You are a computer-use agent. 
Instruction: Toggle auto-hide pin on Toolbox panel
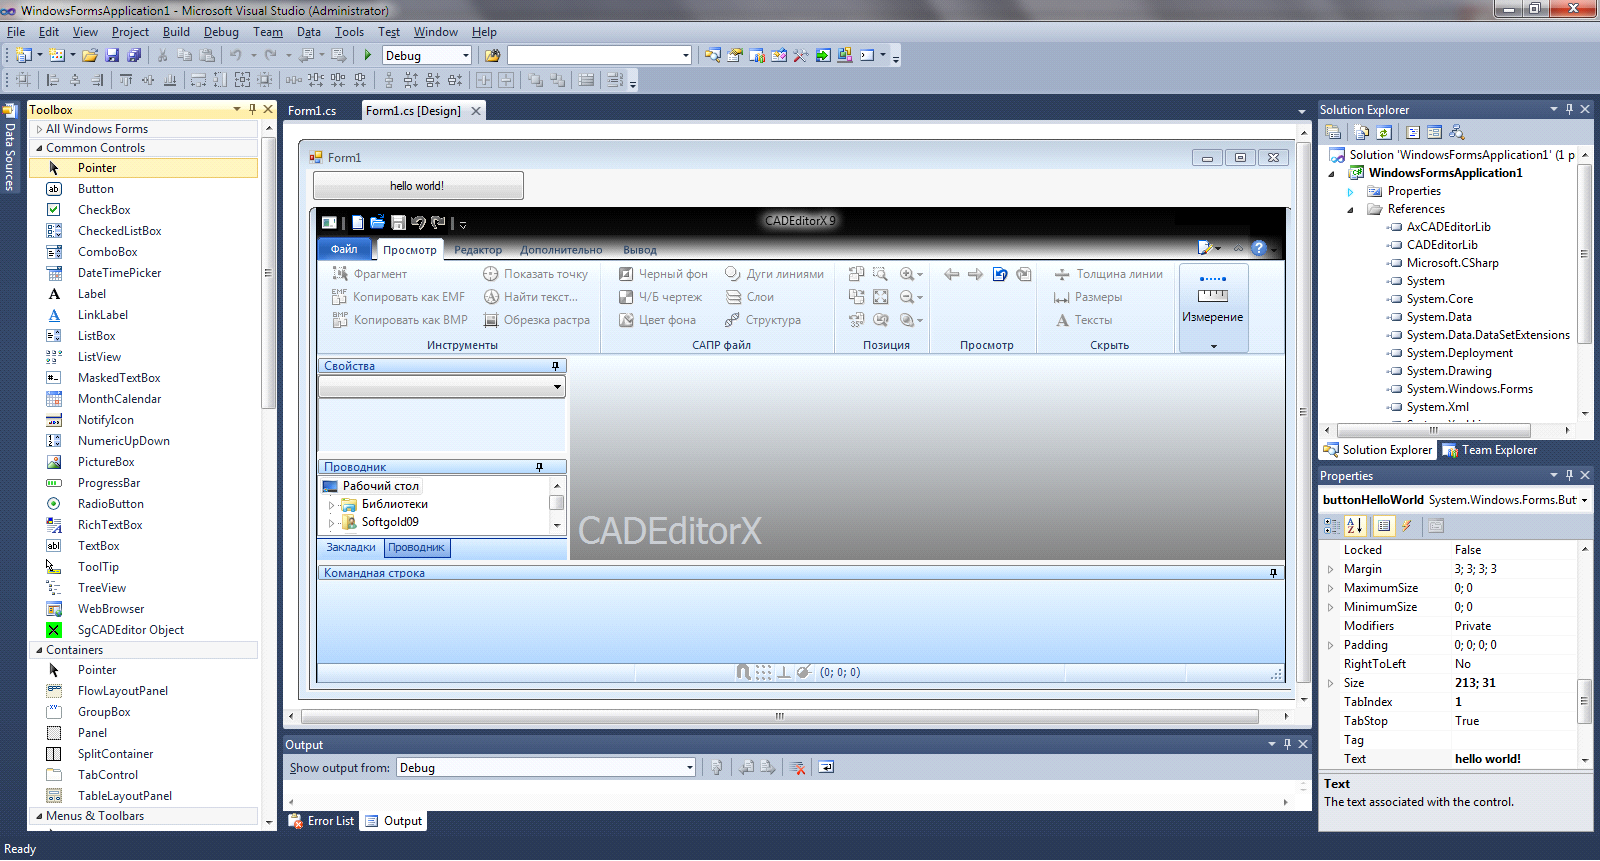pyautogui.click(x=252, y=109)
